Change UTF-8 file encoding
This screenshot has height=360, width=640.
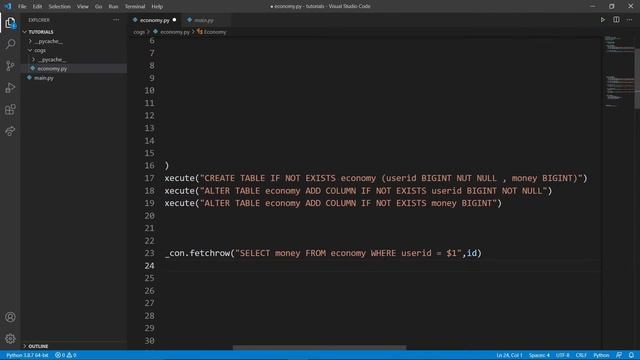coord(562,355)
